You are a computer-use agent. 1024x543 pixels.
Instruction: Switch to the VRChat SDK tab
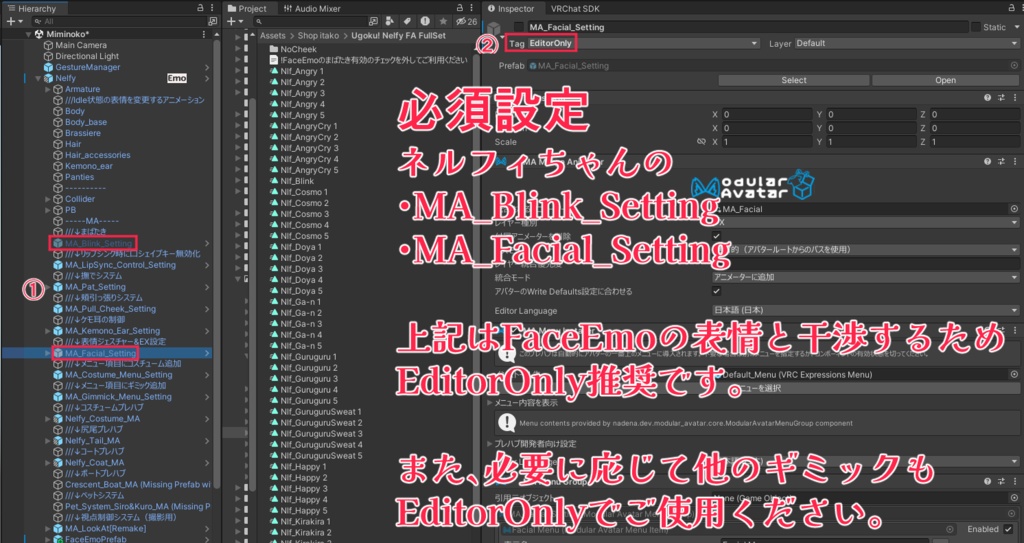pos(575,8)
